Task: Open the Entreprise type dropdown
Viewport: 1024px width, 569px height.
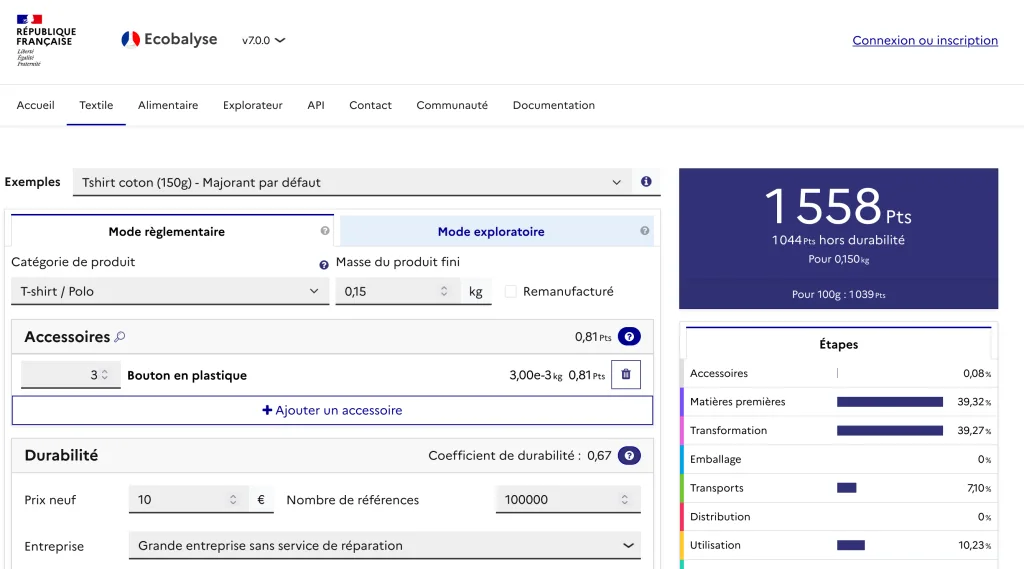Action: 385,546
